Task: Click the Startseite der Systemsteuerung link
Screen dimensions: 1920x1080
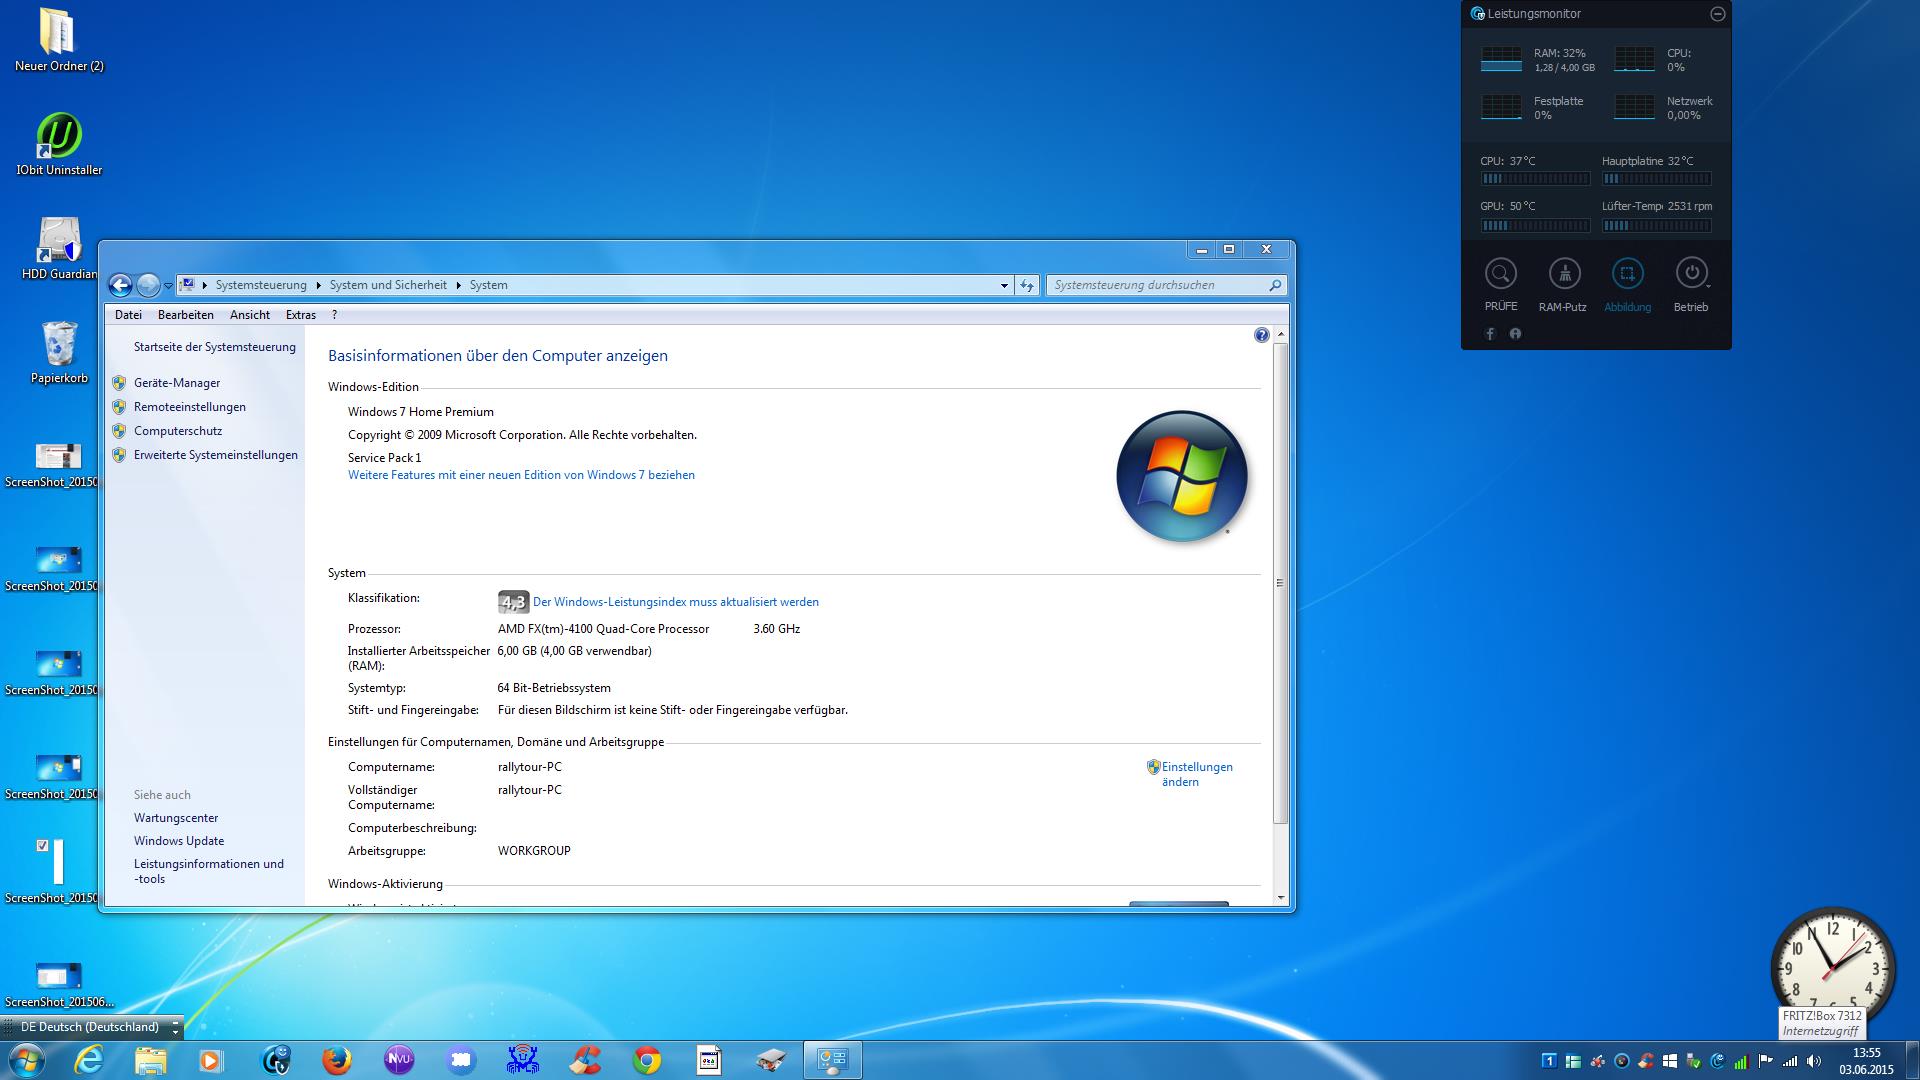Action: point(215,347)
